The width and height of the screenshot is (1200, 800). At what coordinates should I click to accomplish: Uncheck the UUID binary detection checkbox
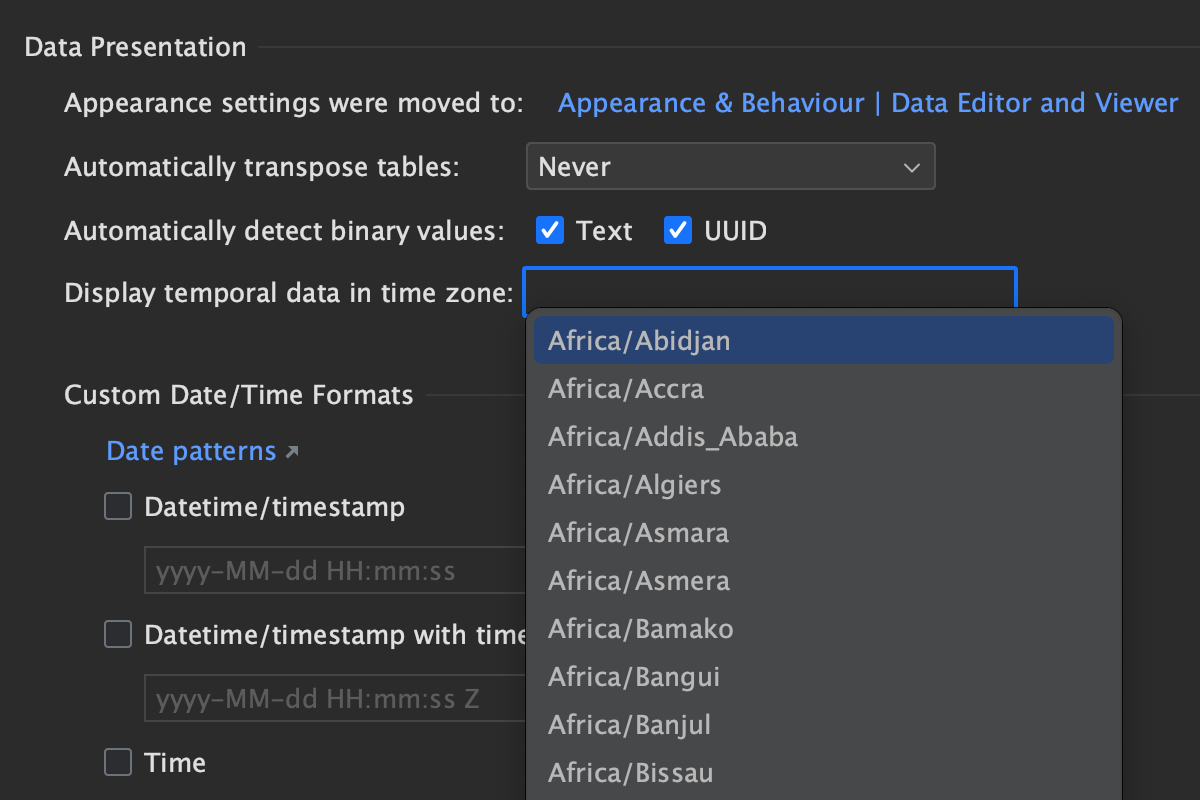pyautogui.click(x=678, y=231)
